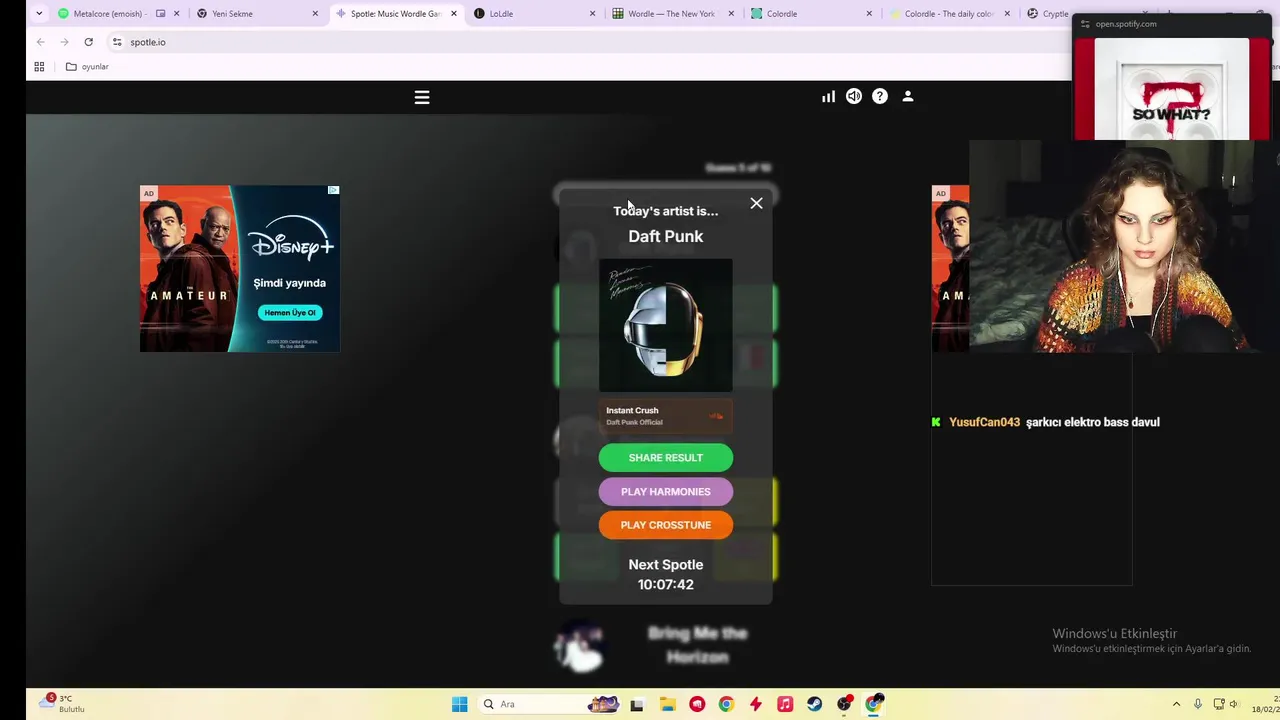Click the browser forward arrow
1280x720 pixels.
coord(64,42)
